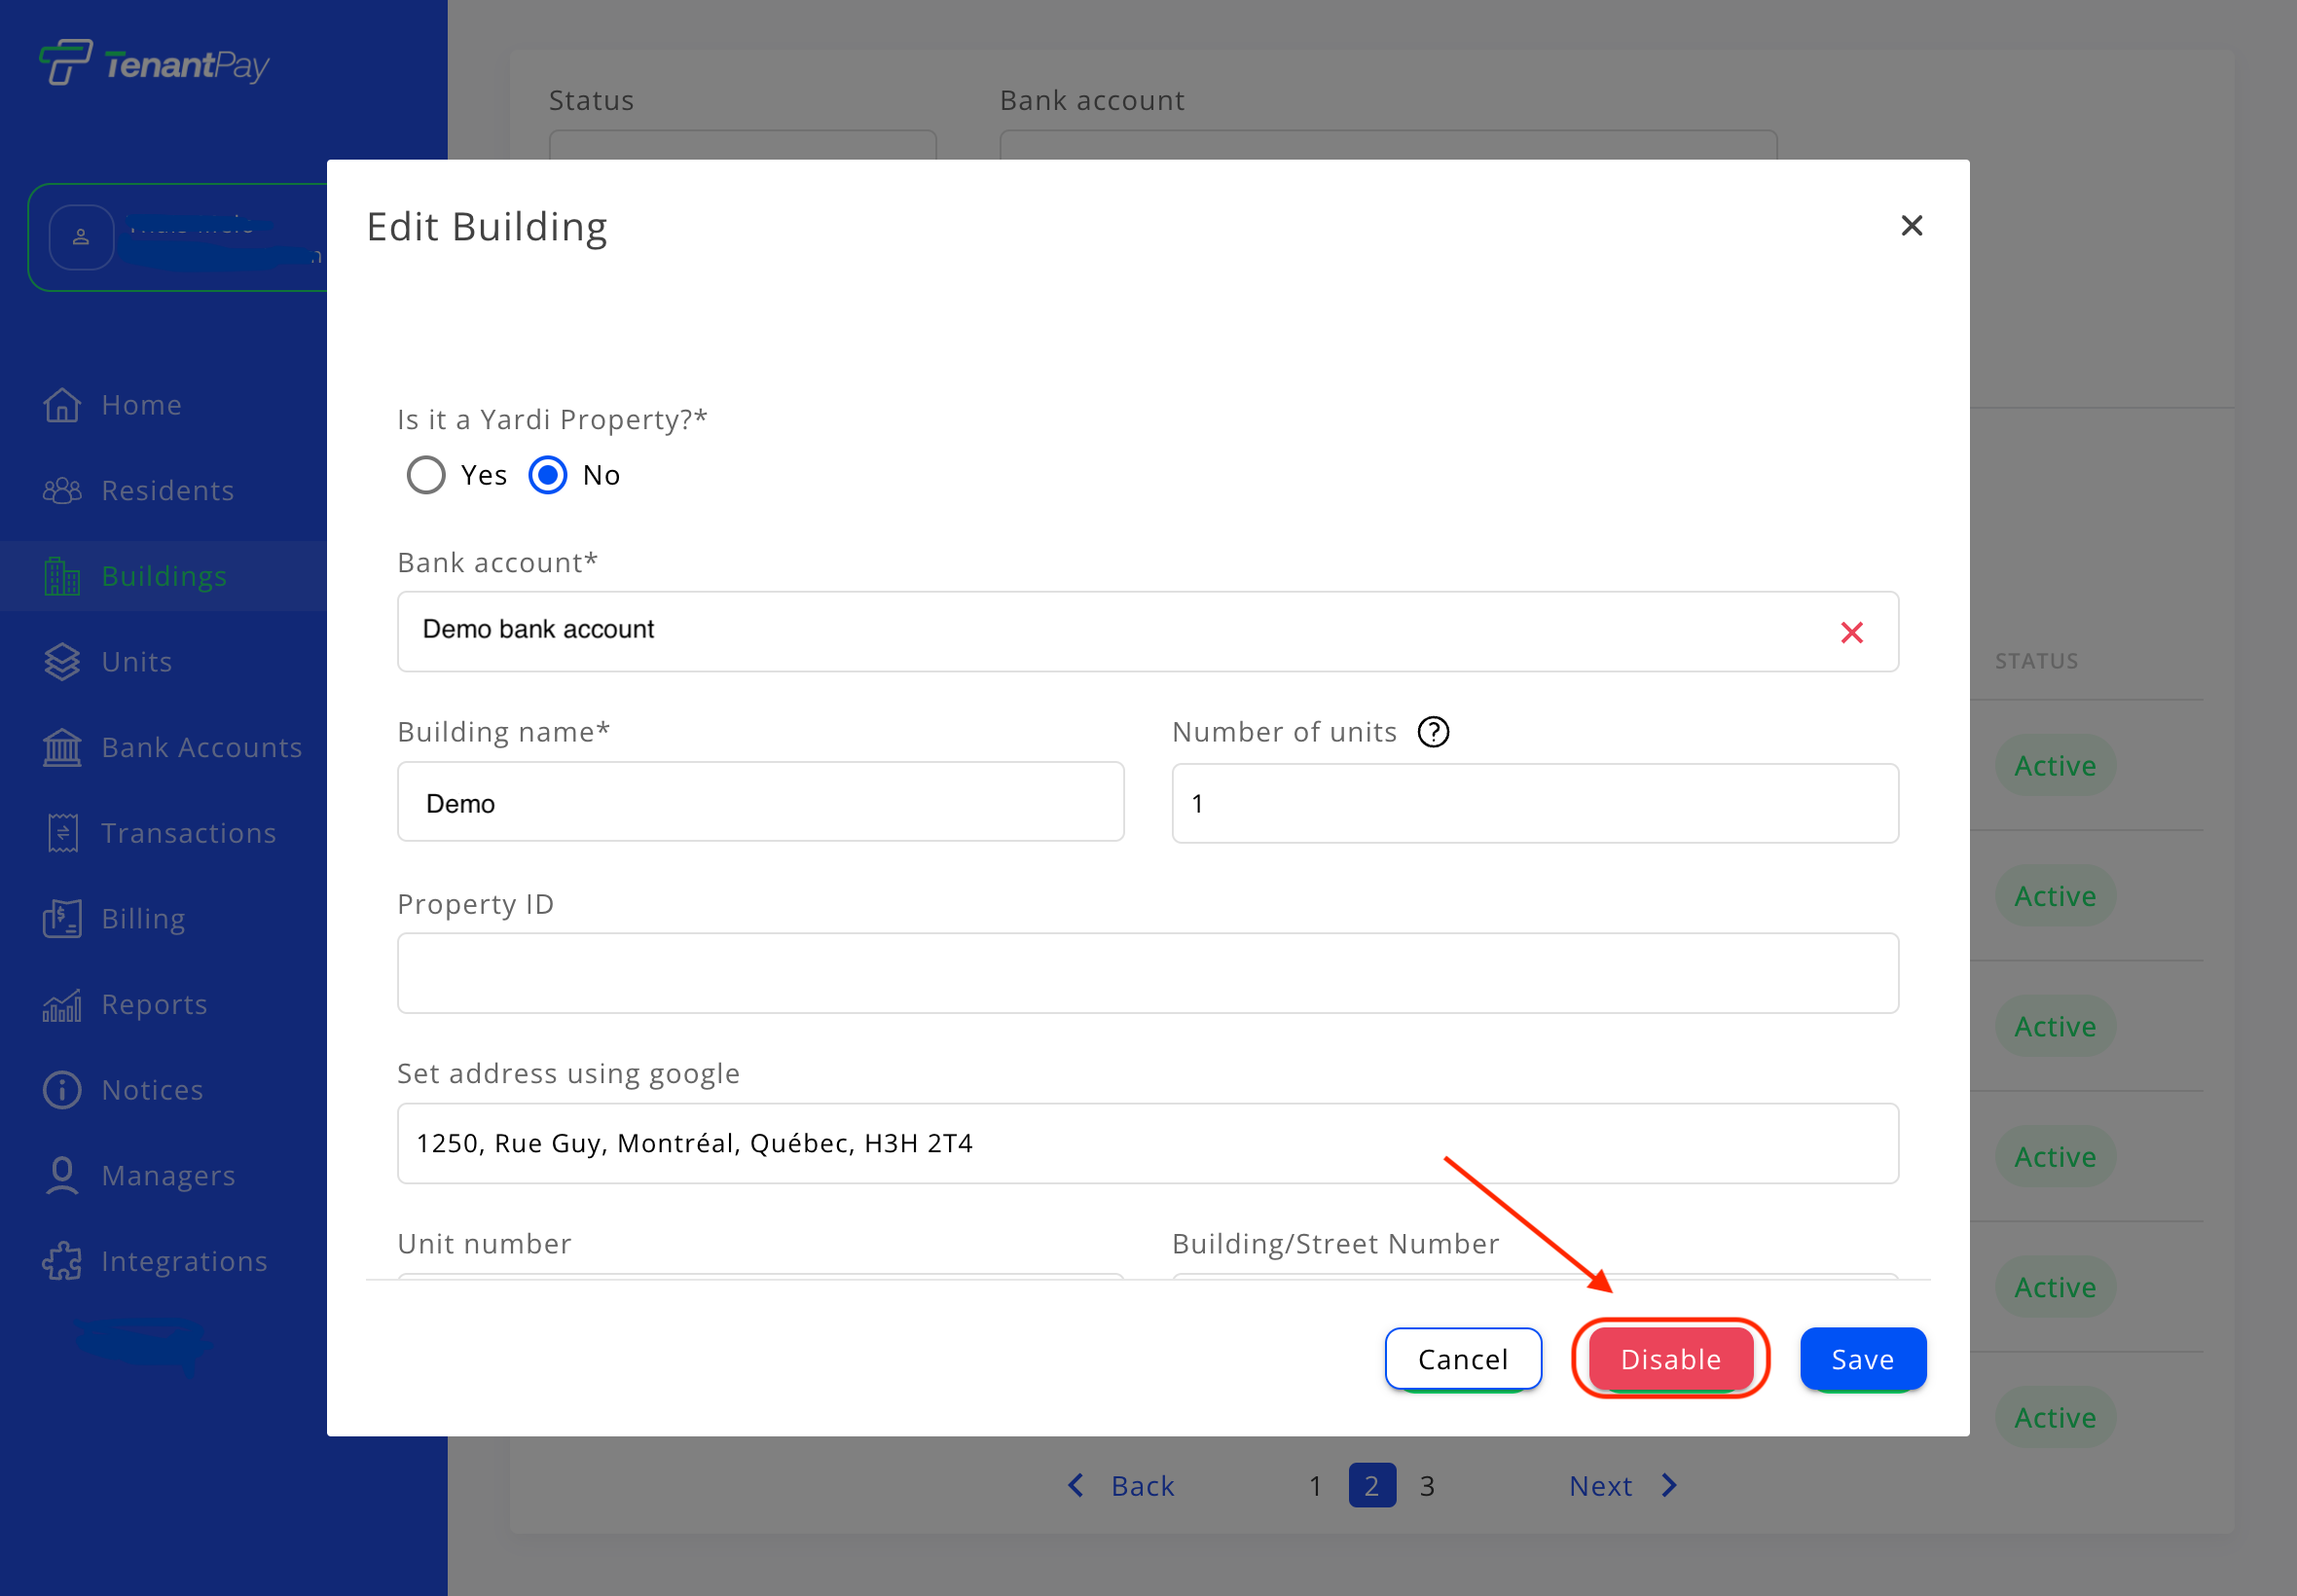Click the Building name input field
The height and width of the screenshot is (1596, 2297).
pyautogui.click(x=760, y=803)
